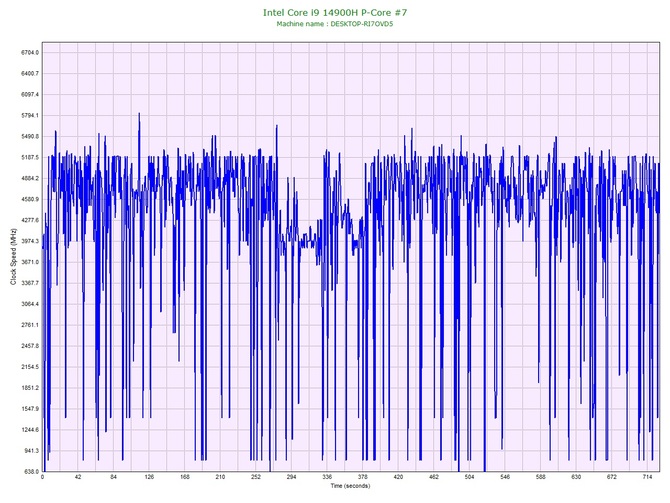Click the 84 seconds x-axis tick label
The width and height of the screenshot is (670, 503).
pyautogui.click(x=113, y=477)
